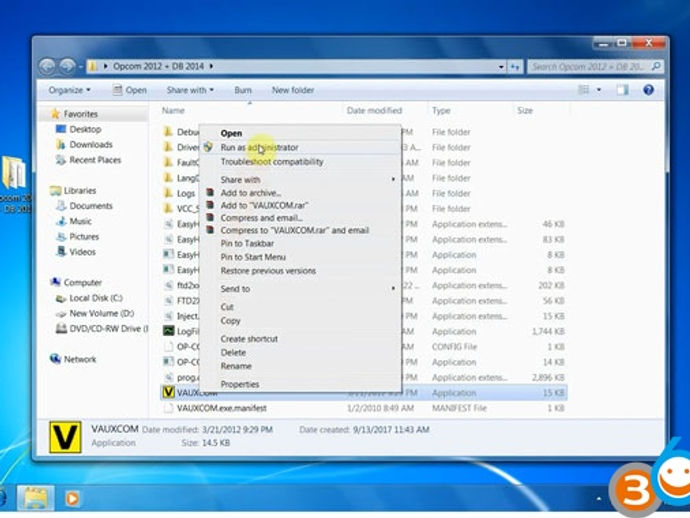The height and width of the screenshot is (518, 690).
Task: Click the VAUXCOM yellow V application icon
Action: (168, 393)
